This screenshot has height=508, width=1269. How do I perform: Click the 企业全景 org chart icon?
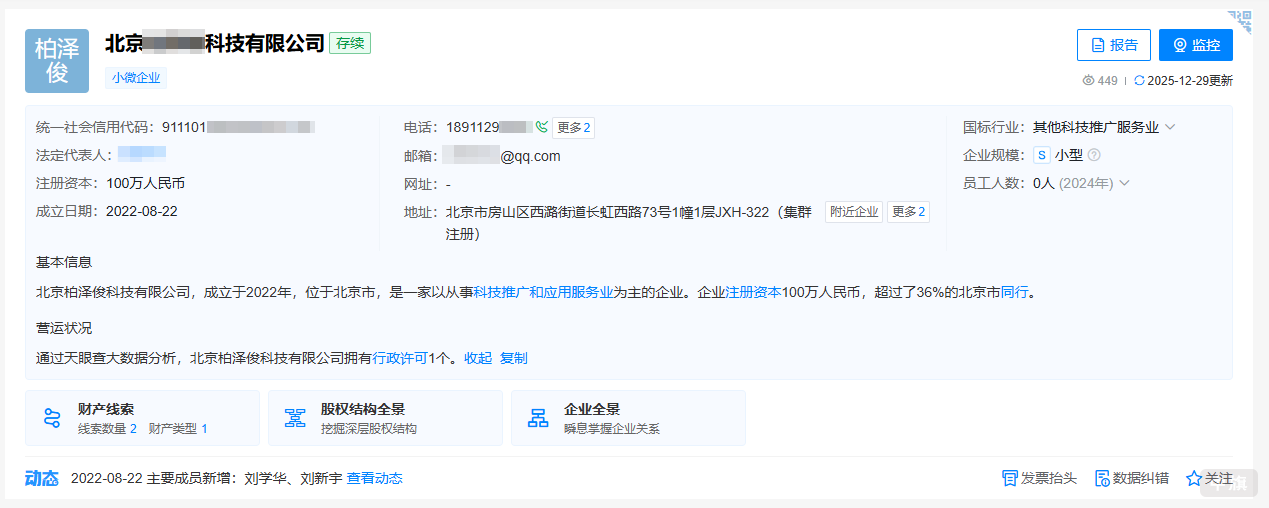click(538, 418)
